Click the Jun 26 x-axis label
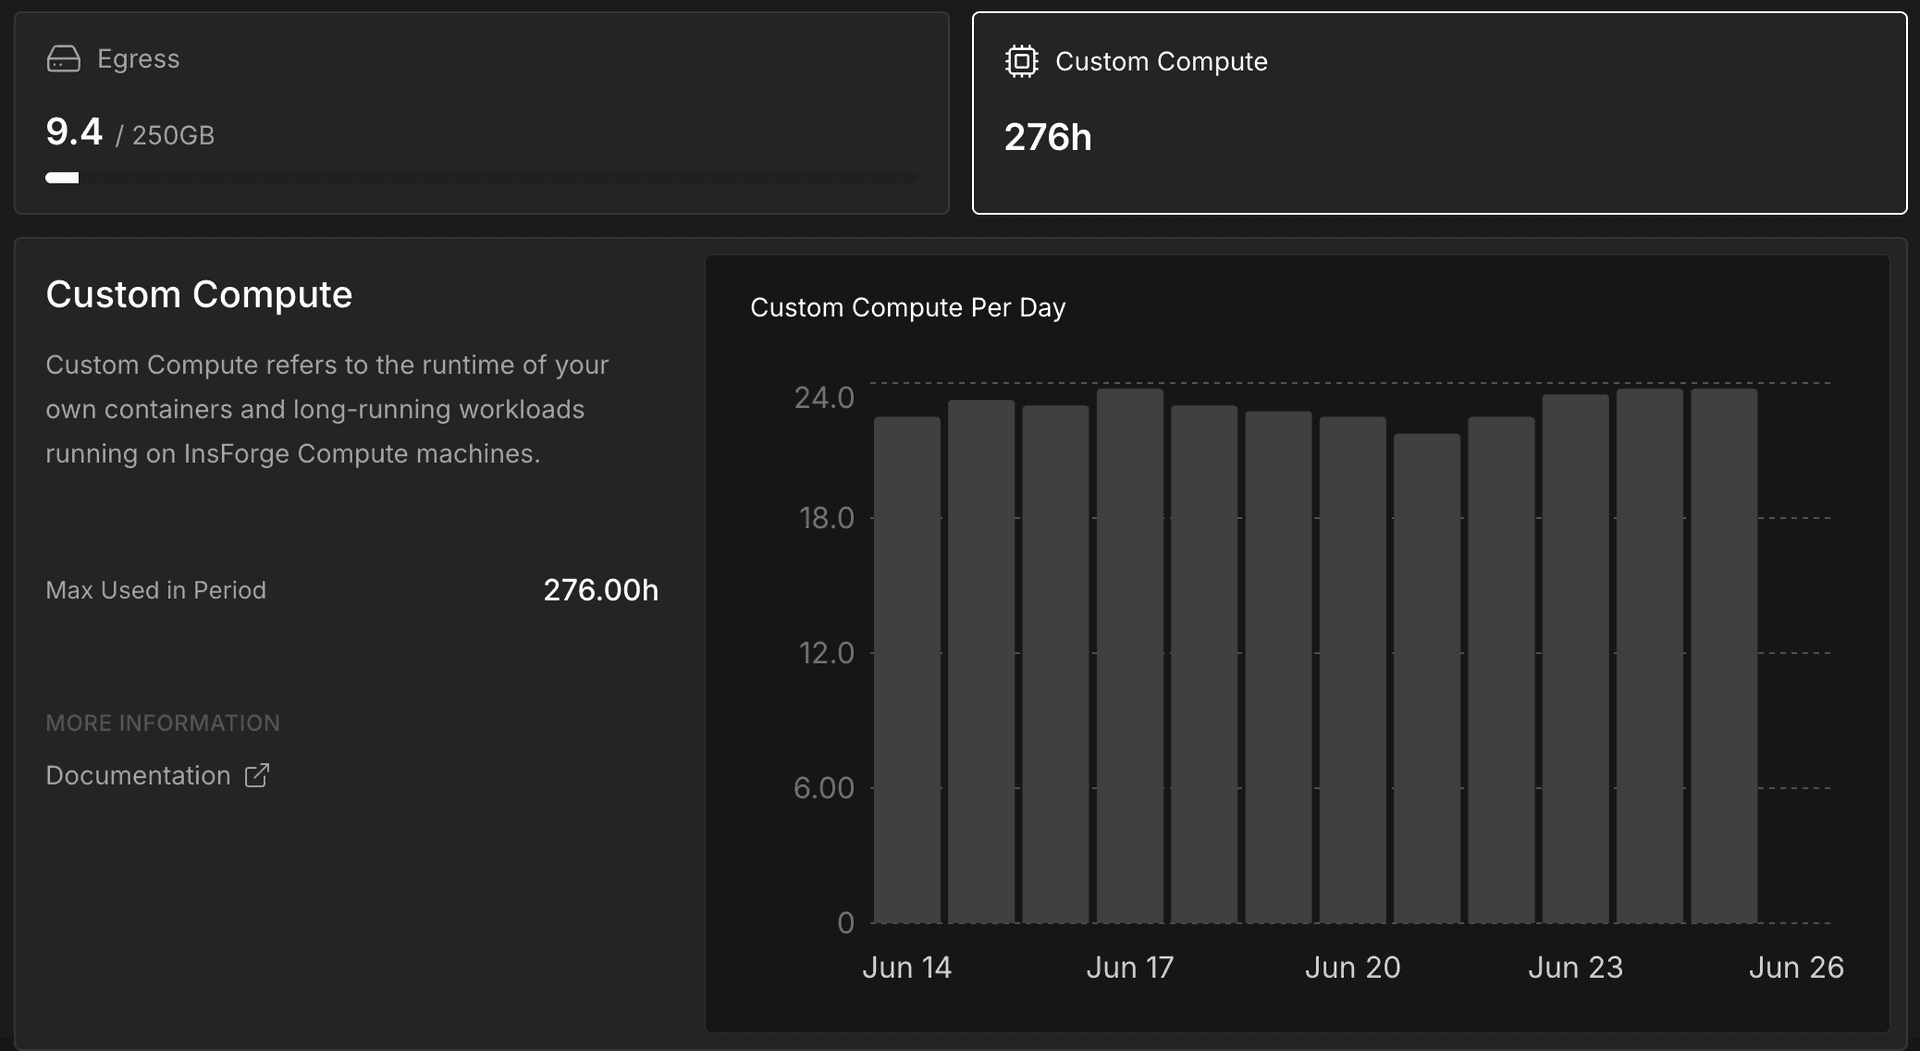 [1796, 967]
